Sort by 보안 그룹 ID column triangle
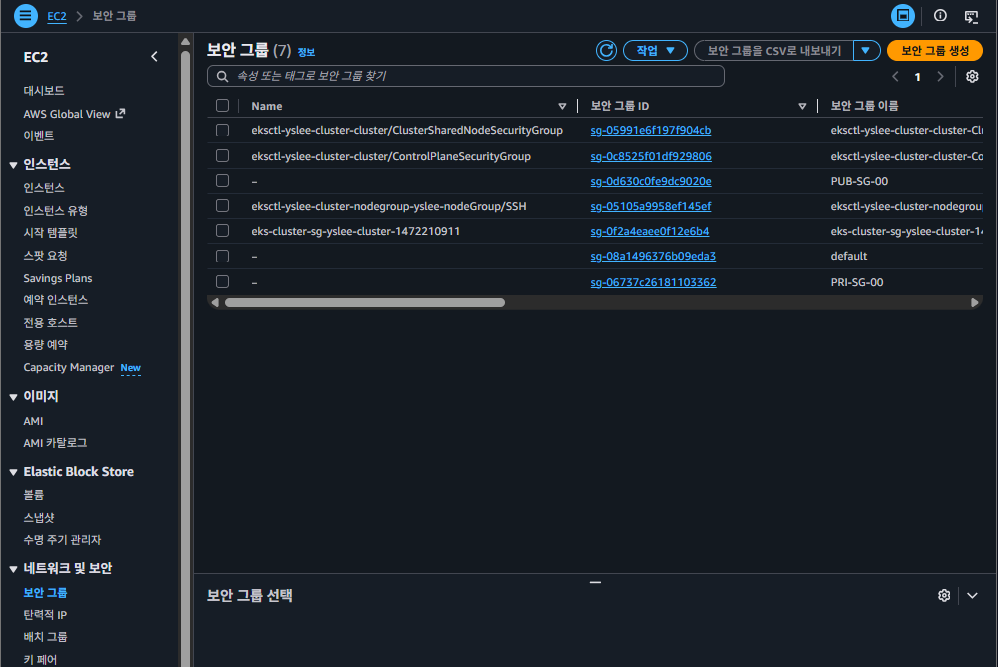The width and height of the screenshot is (998, 667). (x=802, y=106)
